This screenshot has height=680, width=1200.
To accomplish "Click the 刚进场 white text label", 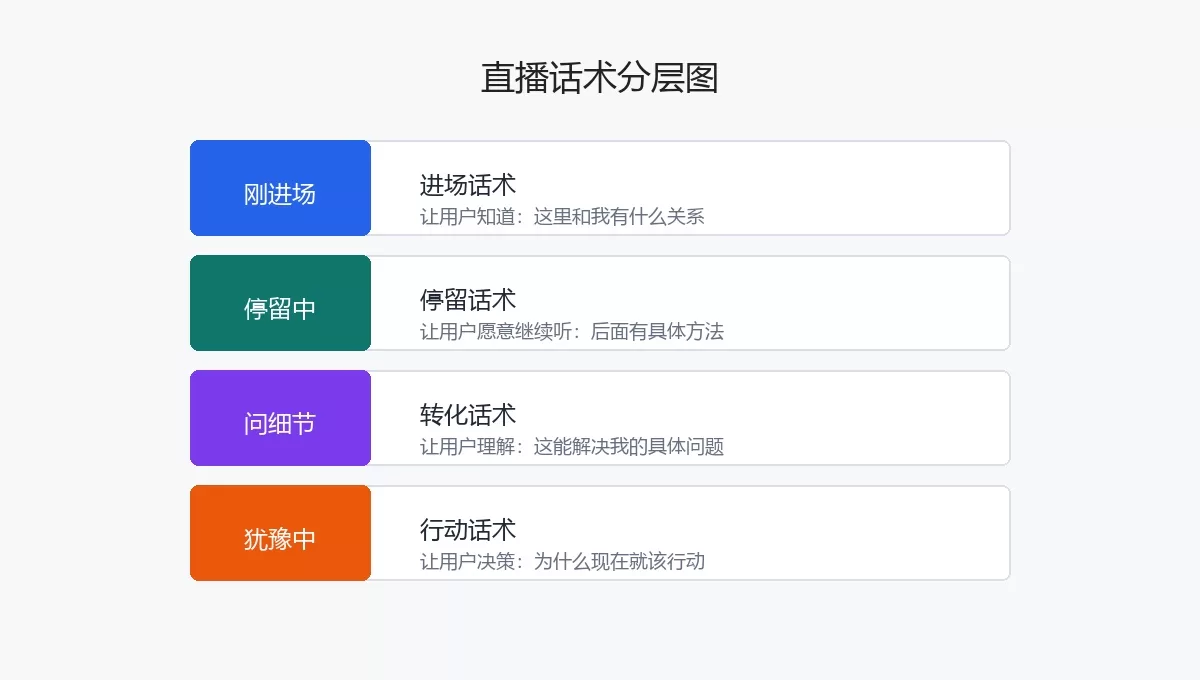I will tap(280, 194).
